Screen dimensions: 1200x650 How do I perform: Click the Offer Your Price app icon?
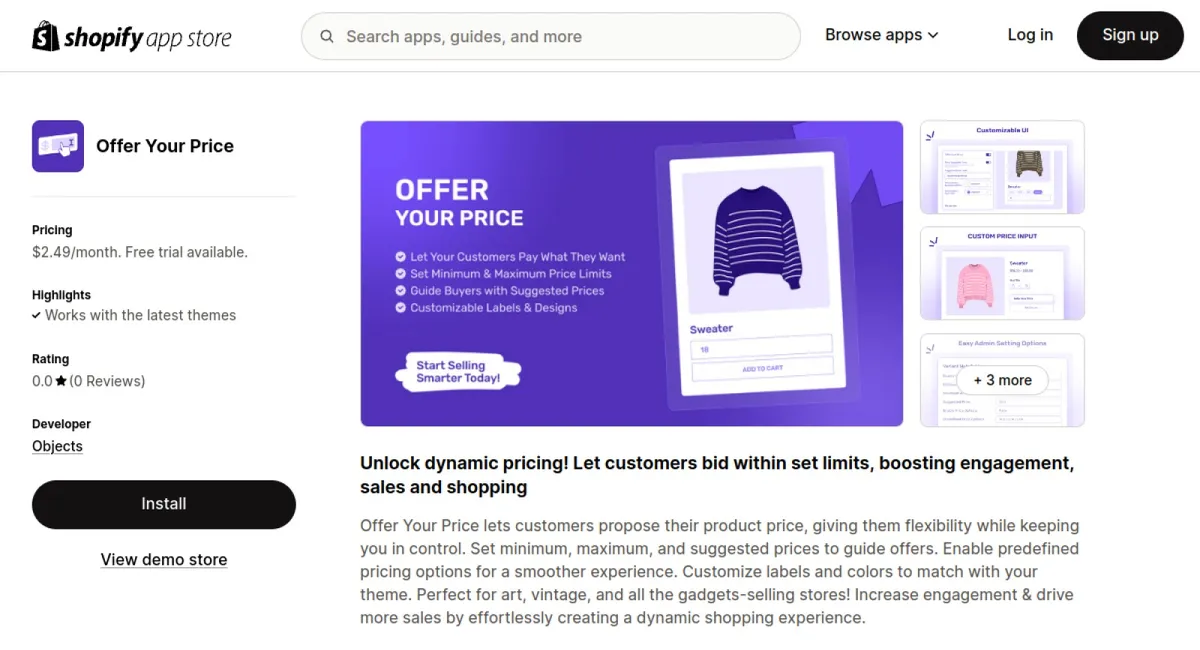tap(57, 145)
